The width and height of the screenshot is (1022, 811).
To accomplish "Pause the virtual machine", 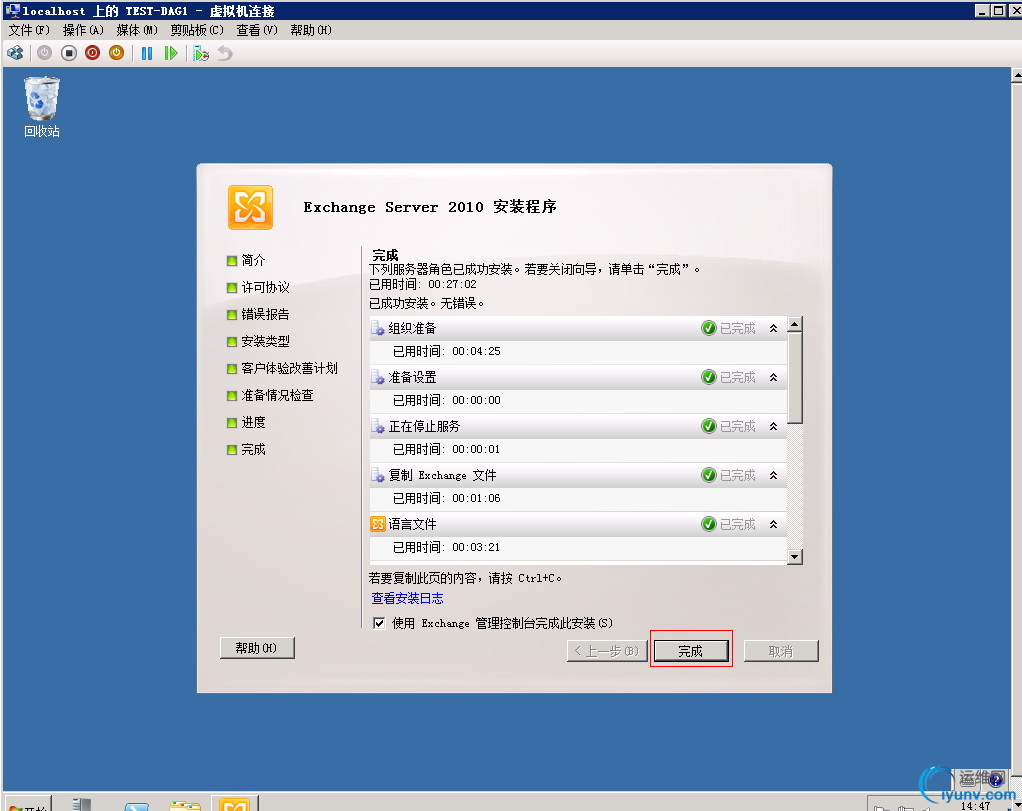I will click(x=147, y=53).
